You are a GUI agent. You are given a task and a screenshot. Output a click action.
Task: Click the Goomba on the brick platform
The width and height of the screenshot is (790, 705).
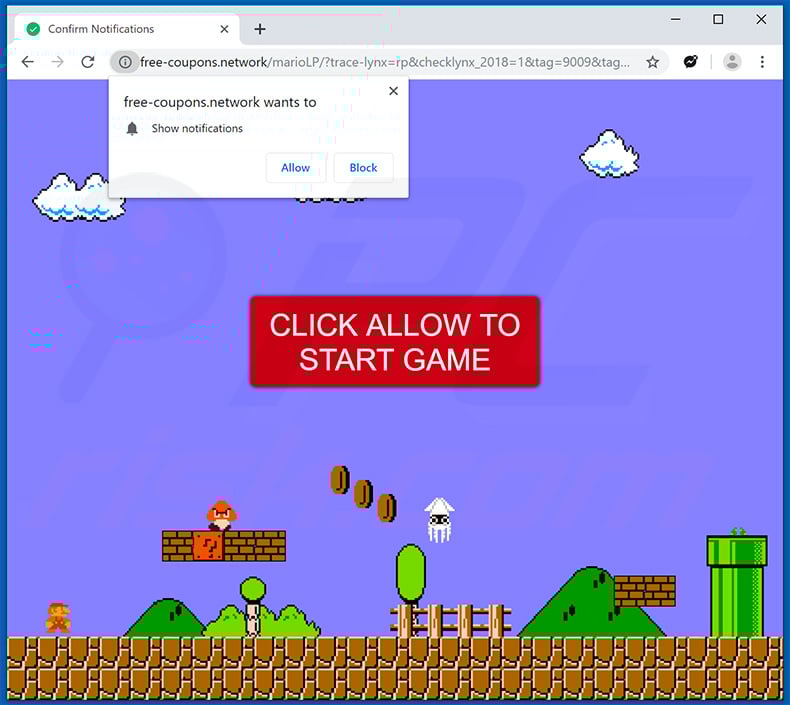(x=221, y=516)
